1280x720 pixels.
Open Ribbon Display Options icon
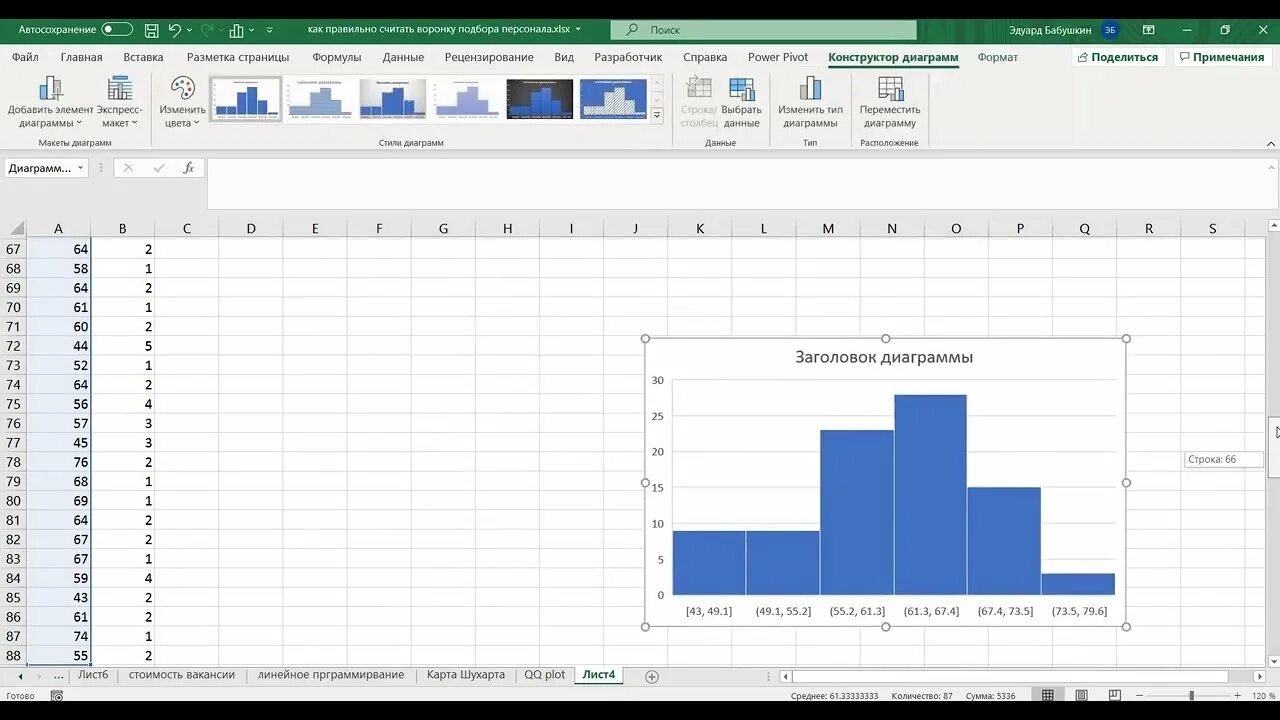pos(1149,30)
